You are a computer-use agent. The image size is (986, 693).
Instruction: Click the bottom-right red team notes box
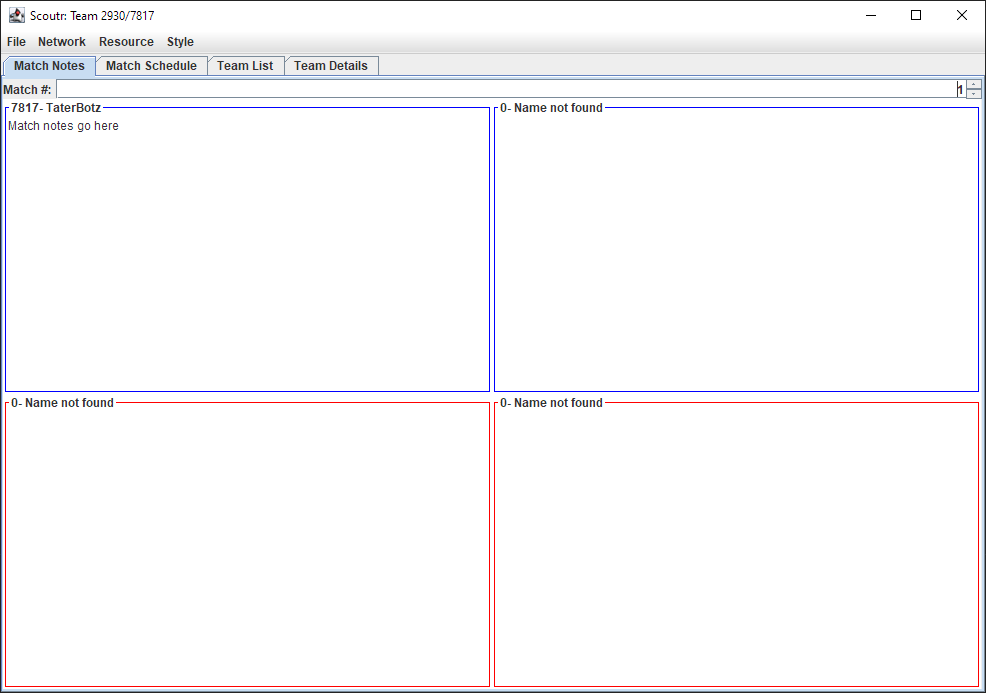click(x=736, y=545)
